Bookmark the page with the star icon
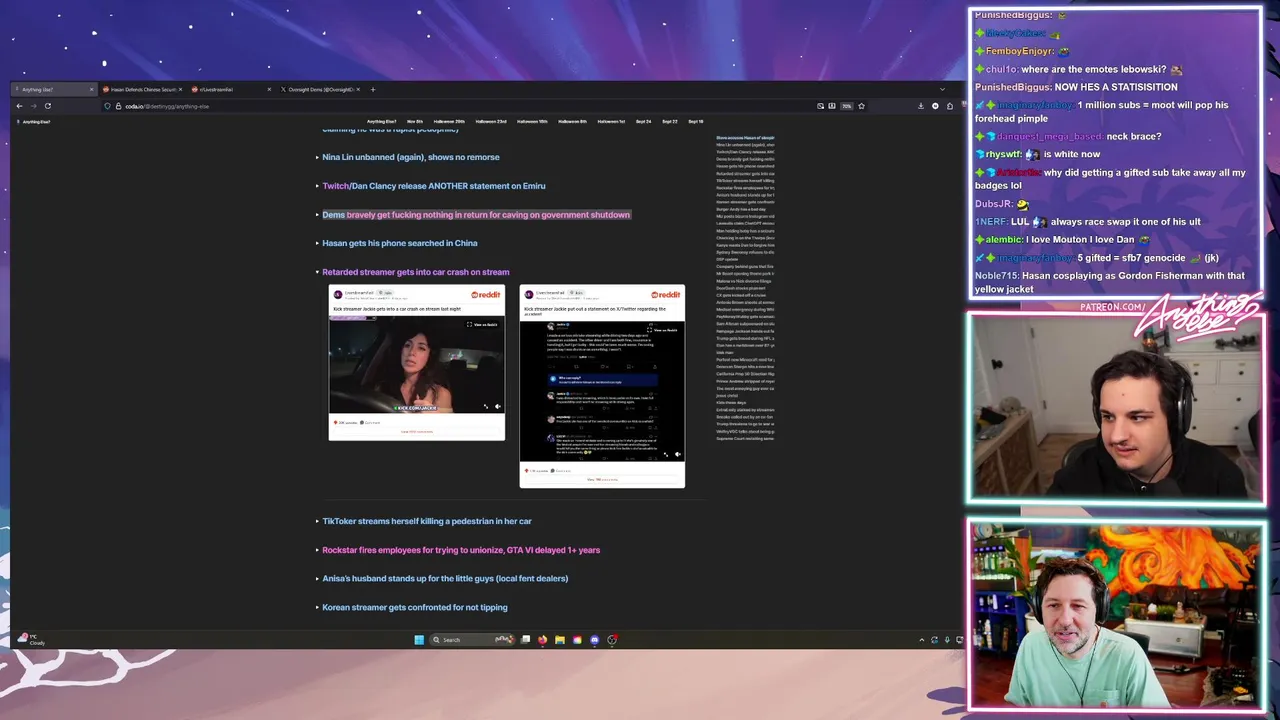The width and height of the screenshot is (1280, 720). [x=861, y=106]
